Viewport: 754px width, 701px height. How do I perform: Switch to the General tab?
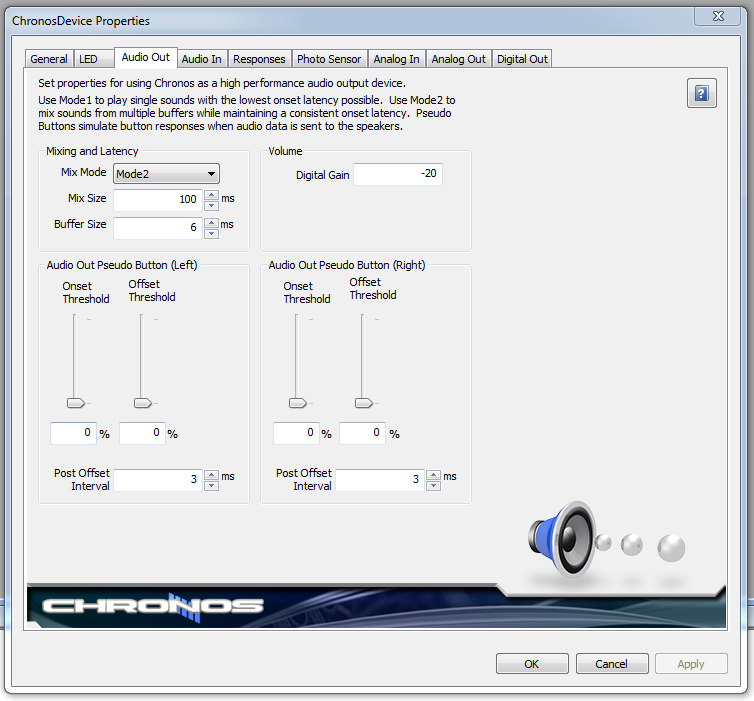[x=49, y=59]
